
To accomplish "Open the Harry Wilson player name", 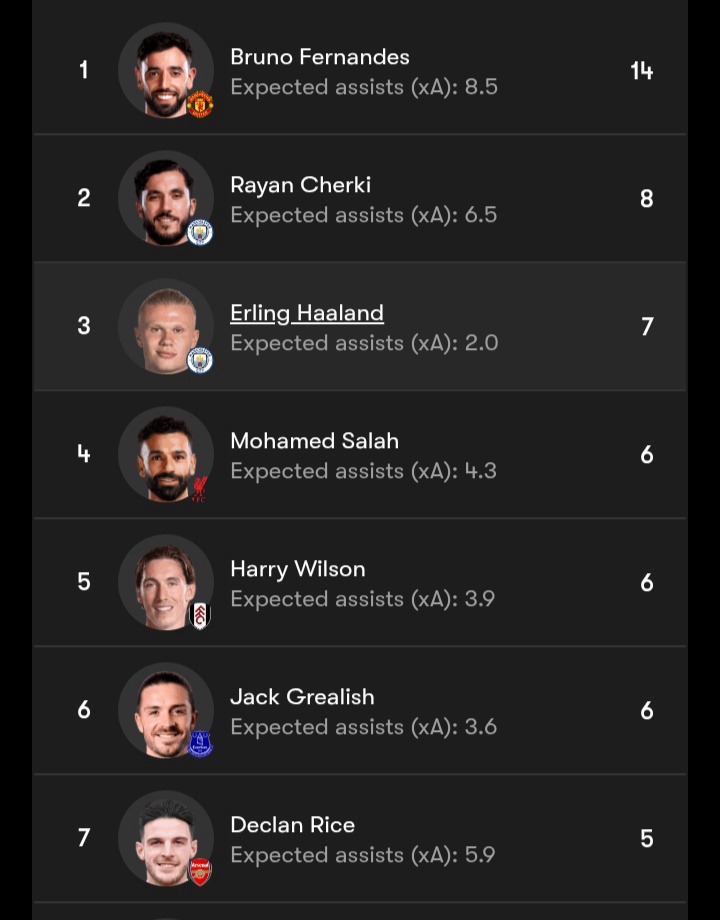I will [x=298, y=569].
